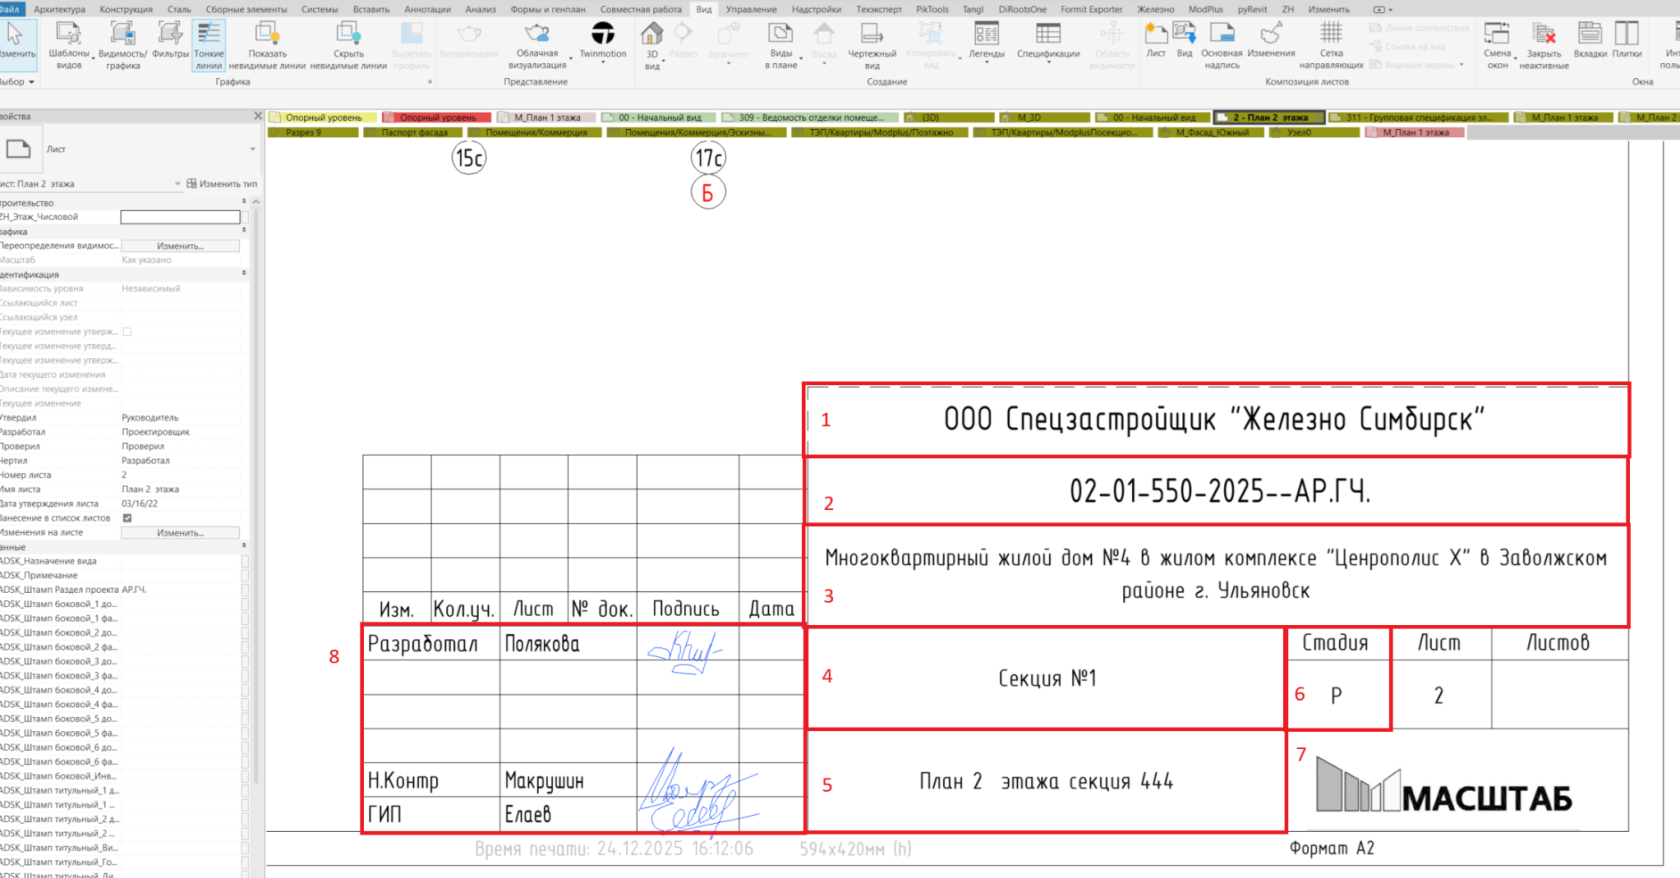Open the Insert (Вставить) ribbon tab
Viewport: 1680px width, 878px height.
pyautogui.click(x=371, y=9)
